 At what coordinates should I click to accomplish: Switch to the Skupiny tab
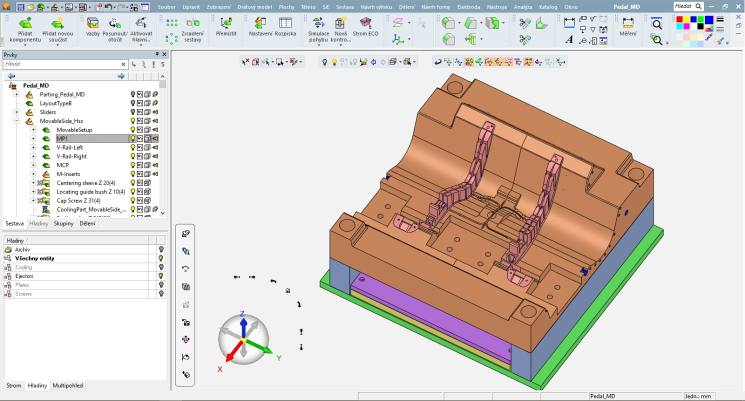(63, 225)
